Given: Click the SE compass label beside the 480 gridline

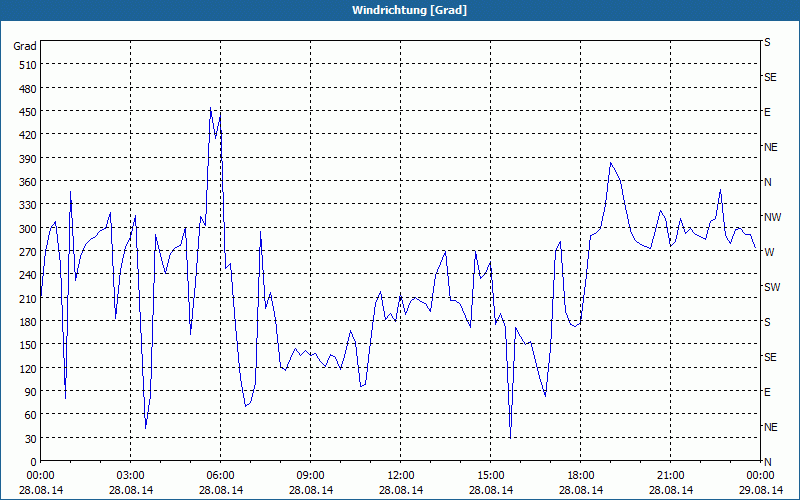Looking at the screenshot, I should click(770, 78).
